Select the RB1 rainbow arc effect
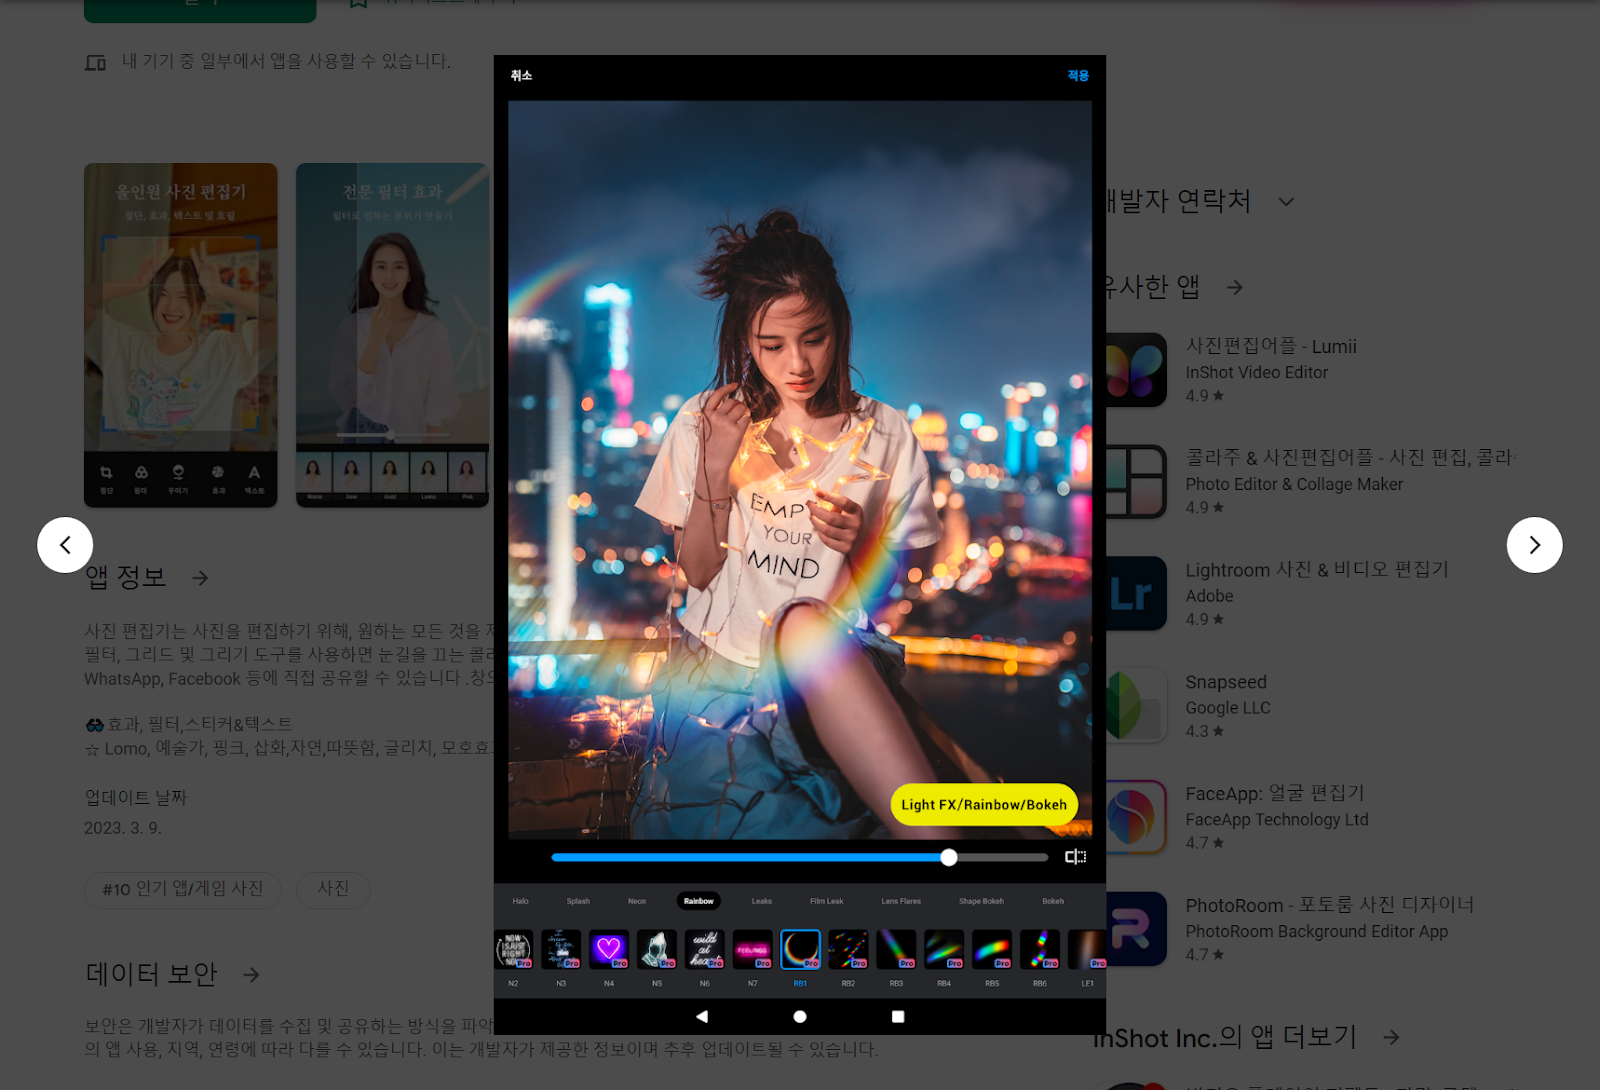The width and height of the screenshot is (1600, 1090). click(801, 949)
